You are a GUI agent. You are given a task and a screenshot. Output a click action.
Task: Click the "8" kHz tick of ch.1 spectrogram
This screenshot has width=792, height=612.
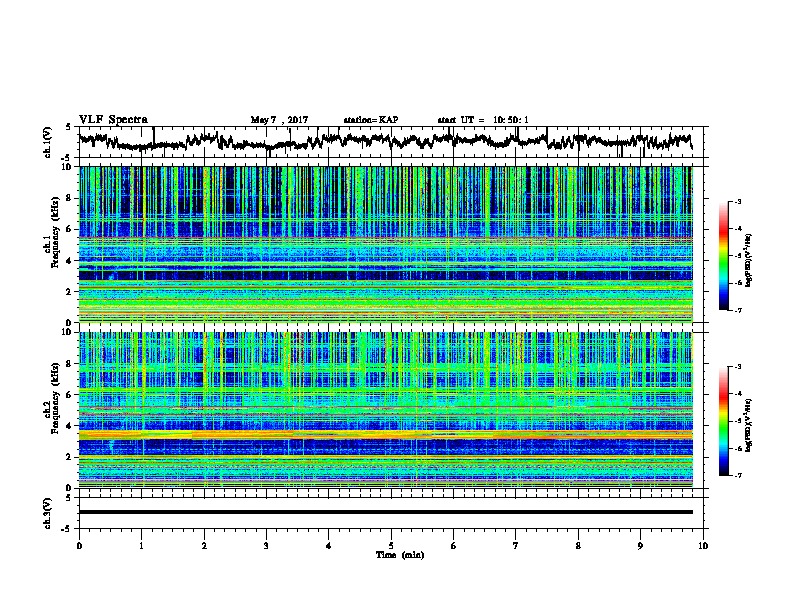pyautogui.click(x=70, y=198)
